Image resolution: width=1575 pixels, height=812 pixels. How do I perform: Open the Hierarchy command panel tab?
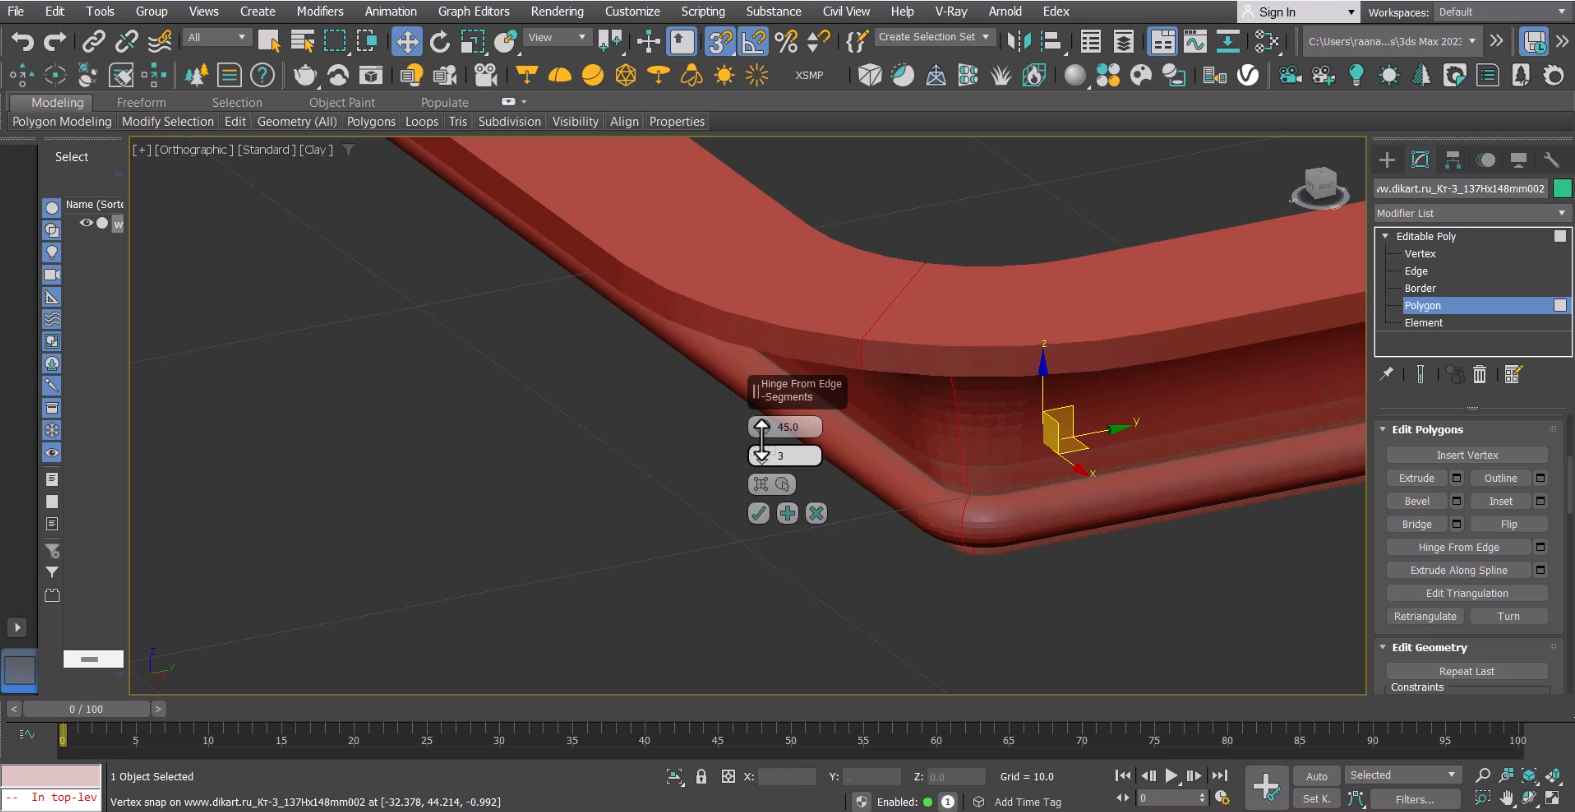[1453, 160]
